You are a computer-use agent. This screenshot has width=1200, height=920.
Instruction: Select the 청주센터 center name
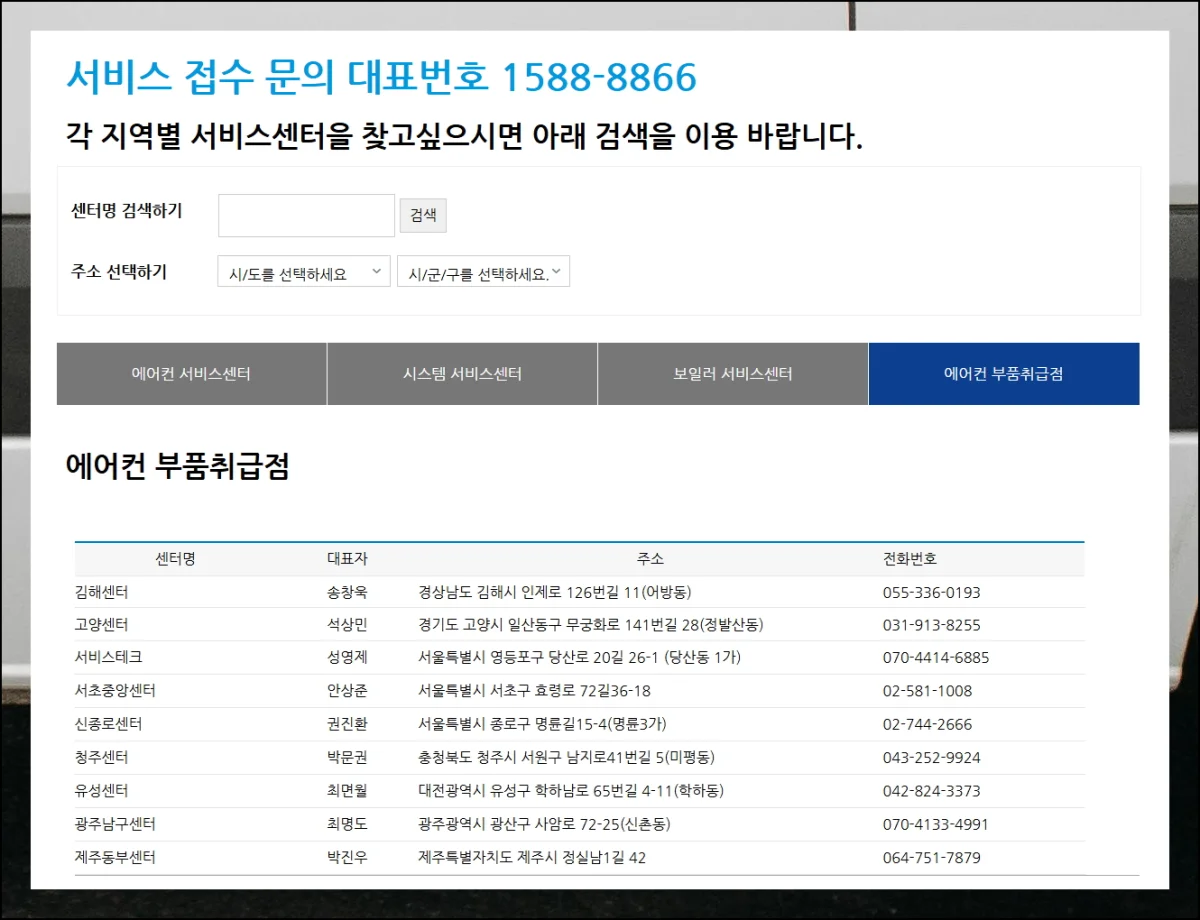101,758
